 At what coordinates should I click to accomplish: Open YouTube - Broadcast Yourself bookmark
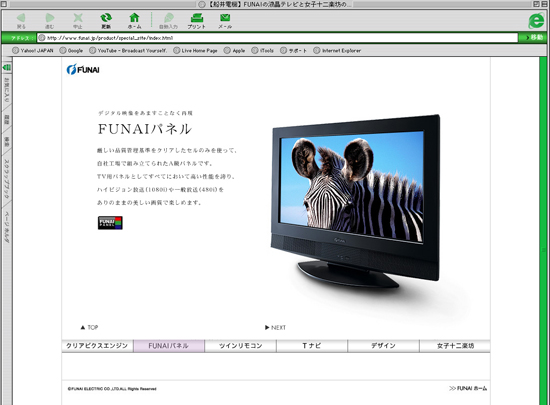[x=128, y=50]
